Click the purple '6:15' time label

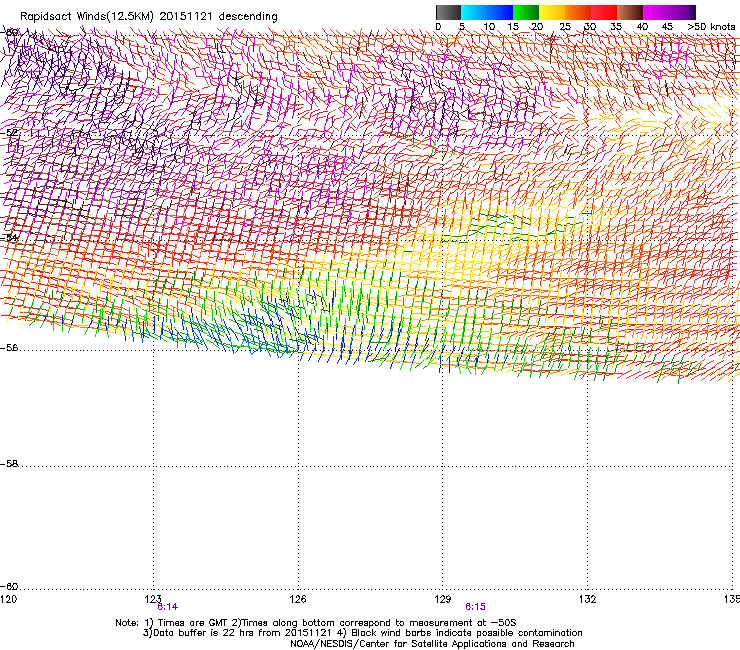[475, 607]
